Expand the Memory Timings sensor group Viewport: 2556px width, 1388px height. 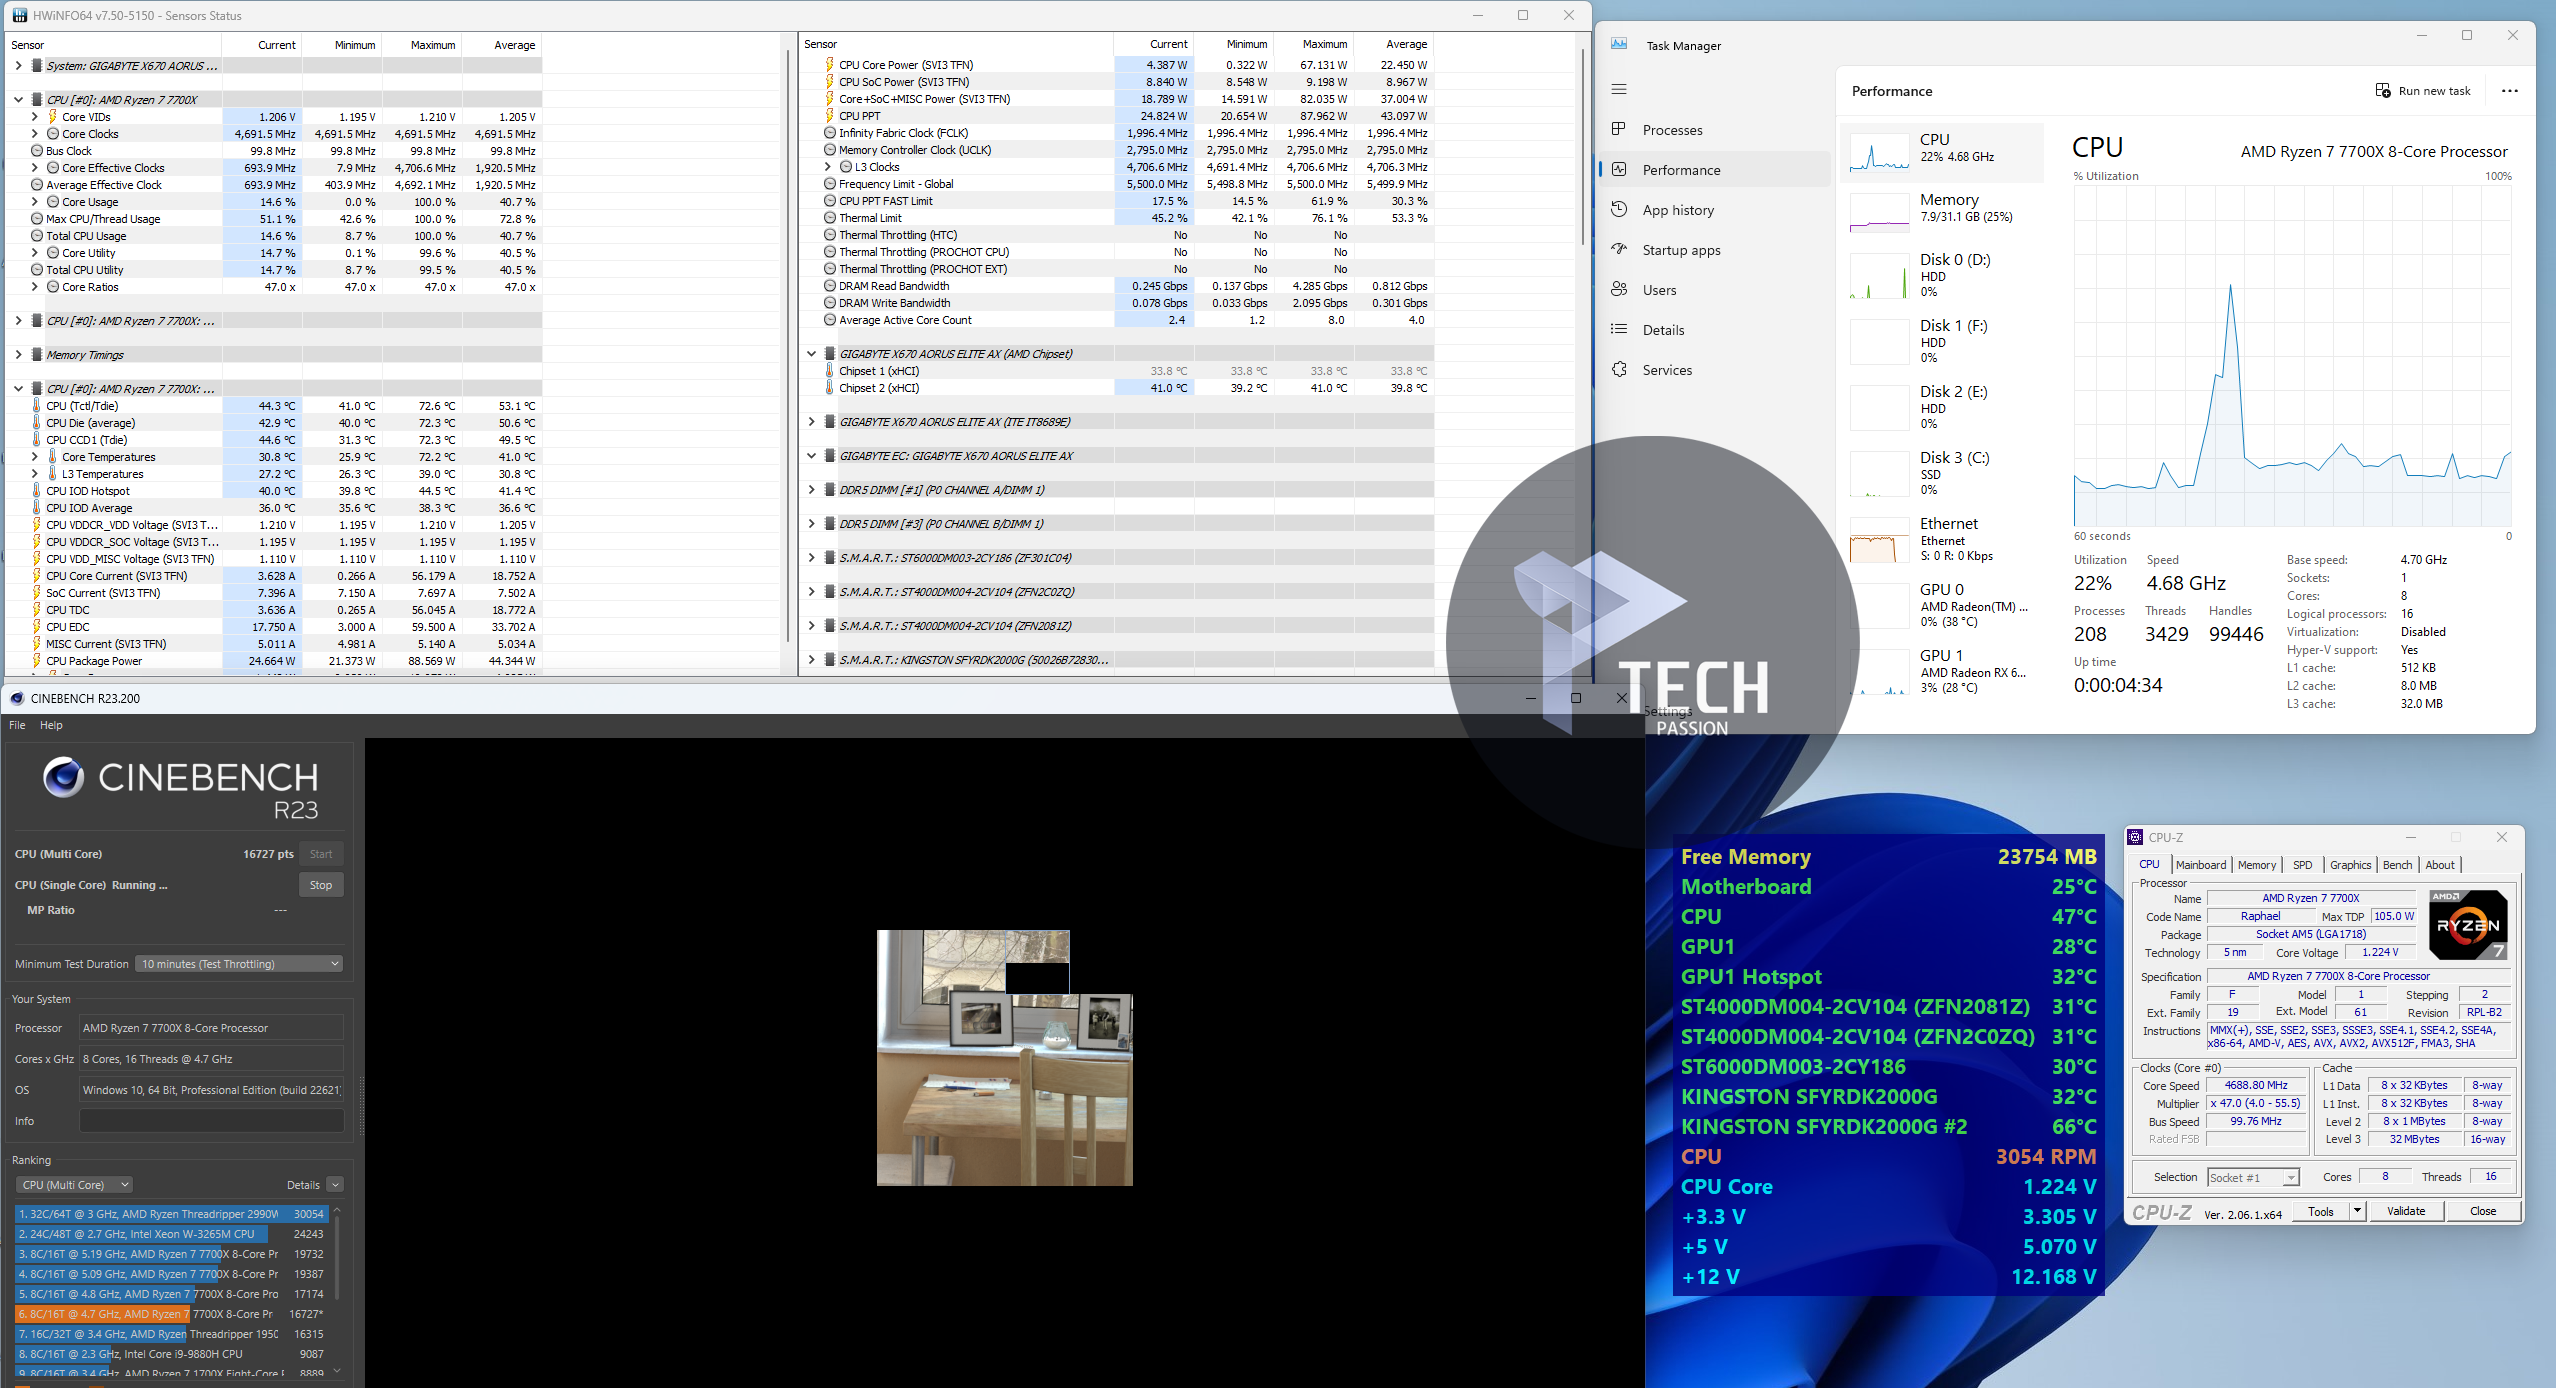pos(18,355)
